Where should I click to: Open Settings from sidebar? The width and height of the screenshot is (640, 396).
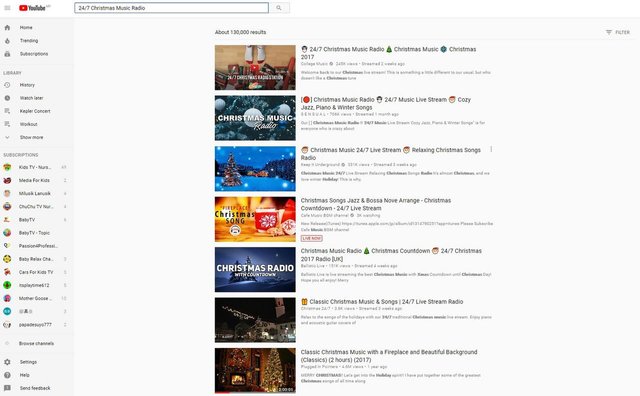point(28,362)
